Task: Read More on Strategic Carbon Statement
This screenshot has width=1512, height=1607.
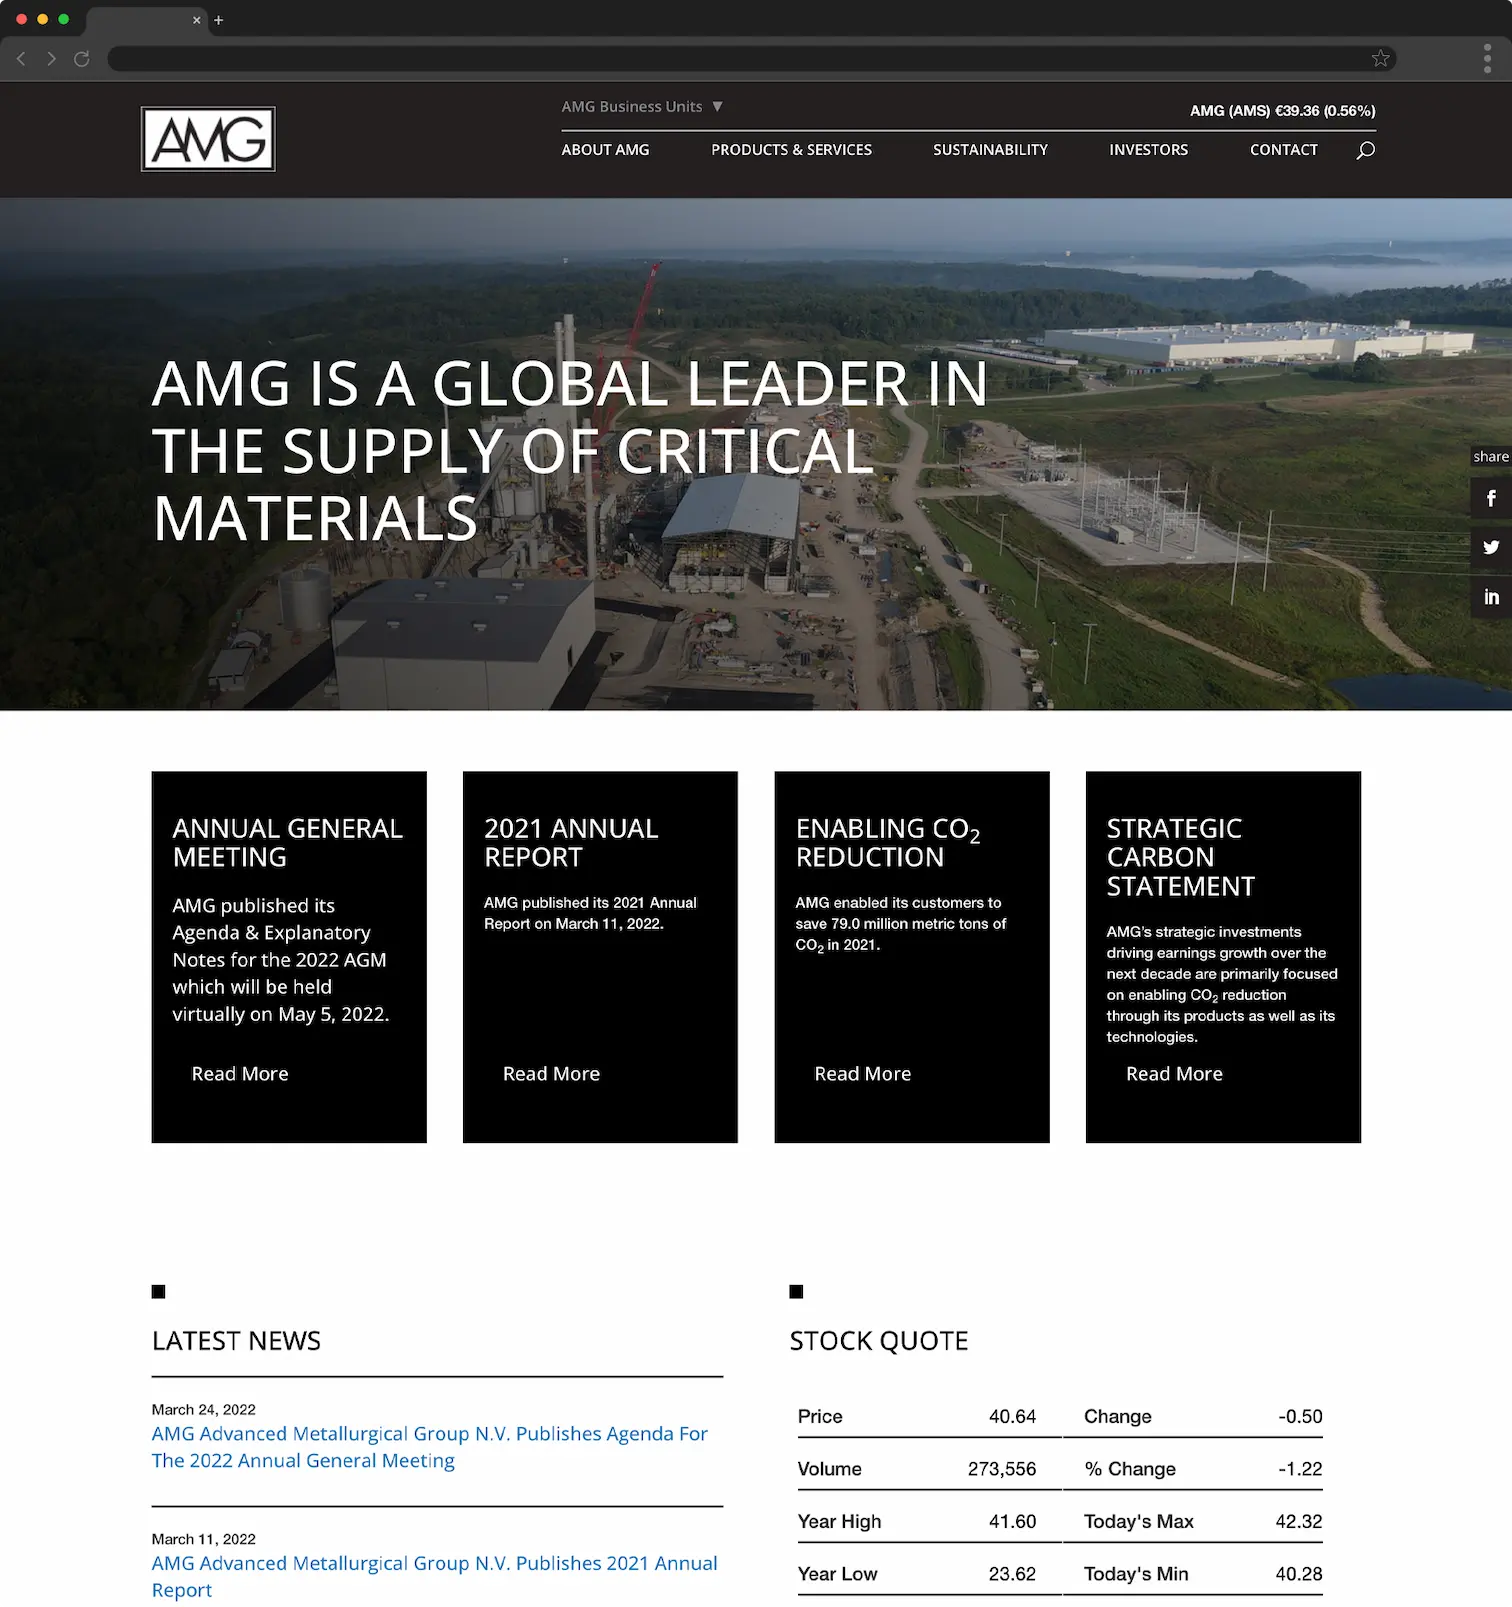Action: pyautogui.click(x=1174, y=1074)
